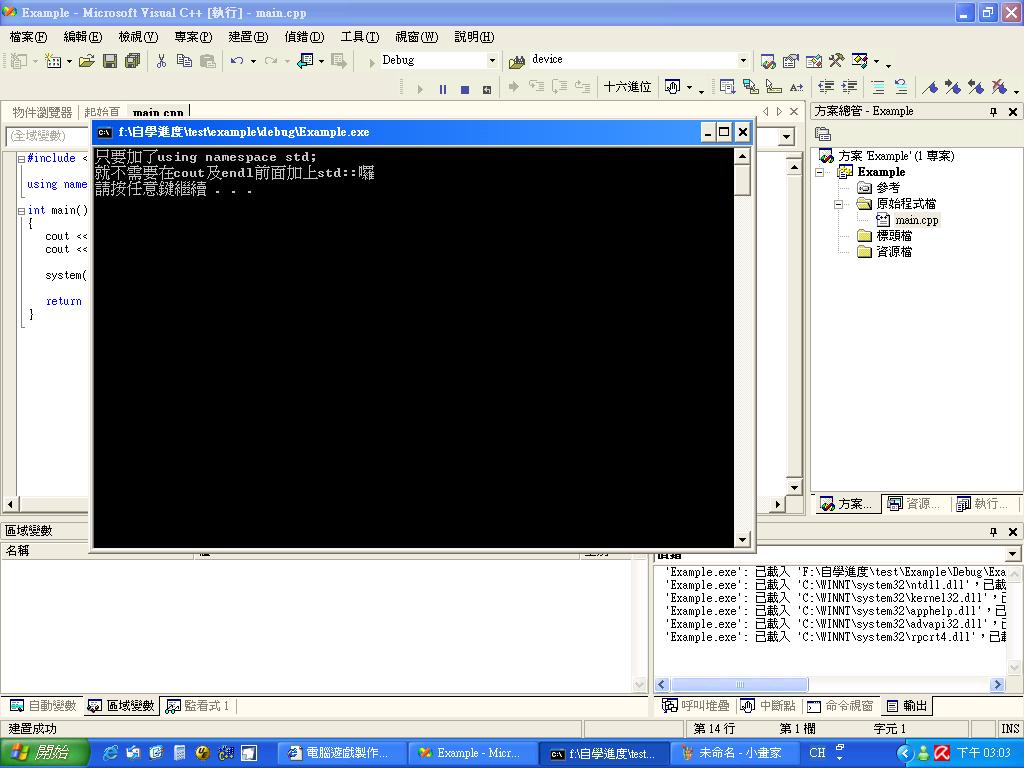Toggle bookmark with the blue flag icon

pos(930,86)
